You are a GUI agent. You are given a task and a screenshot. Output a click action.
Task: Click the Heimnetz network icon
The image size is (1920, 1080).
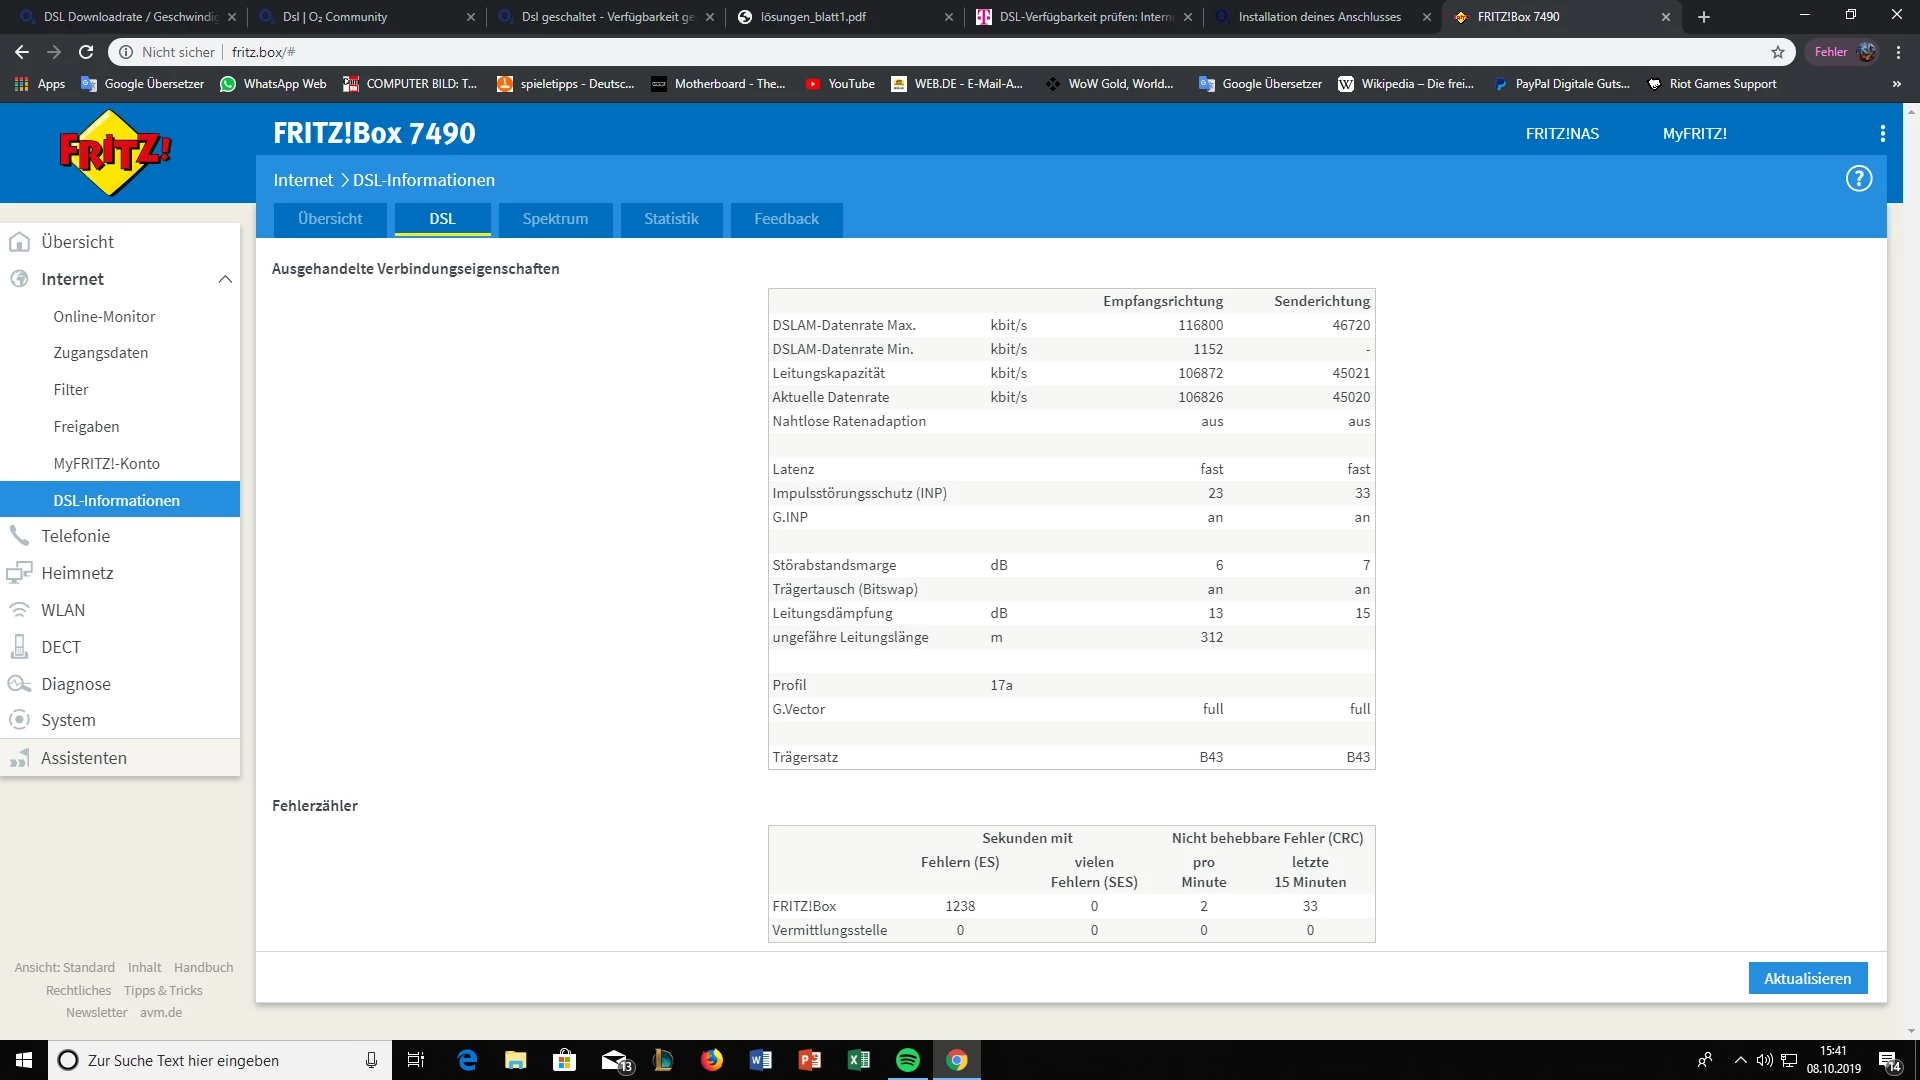19,573
